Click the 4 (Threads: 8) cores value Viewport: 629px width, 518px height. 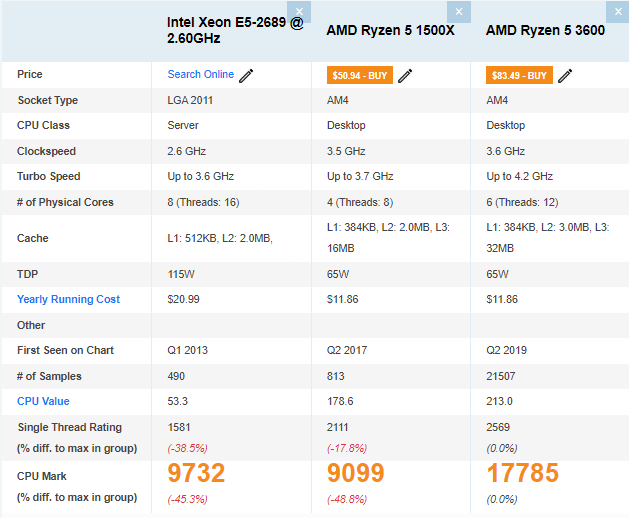360,202
